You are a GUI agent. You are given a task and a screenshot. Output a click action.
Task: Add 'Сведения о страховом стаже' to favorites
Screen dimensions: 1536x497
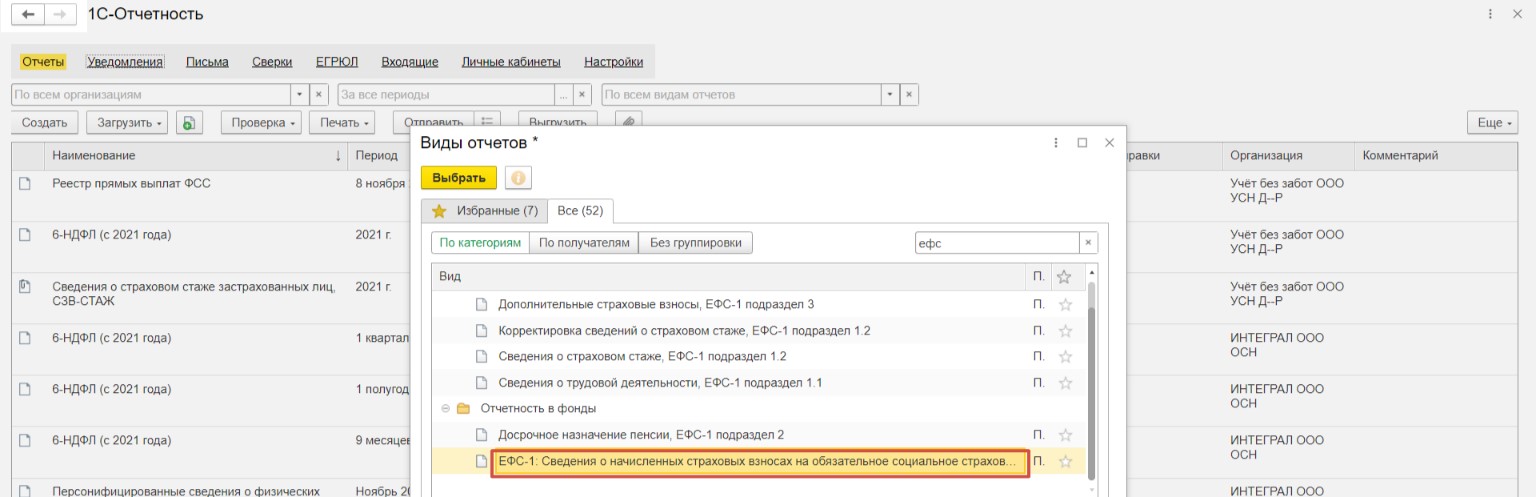[1064, 357]
